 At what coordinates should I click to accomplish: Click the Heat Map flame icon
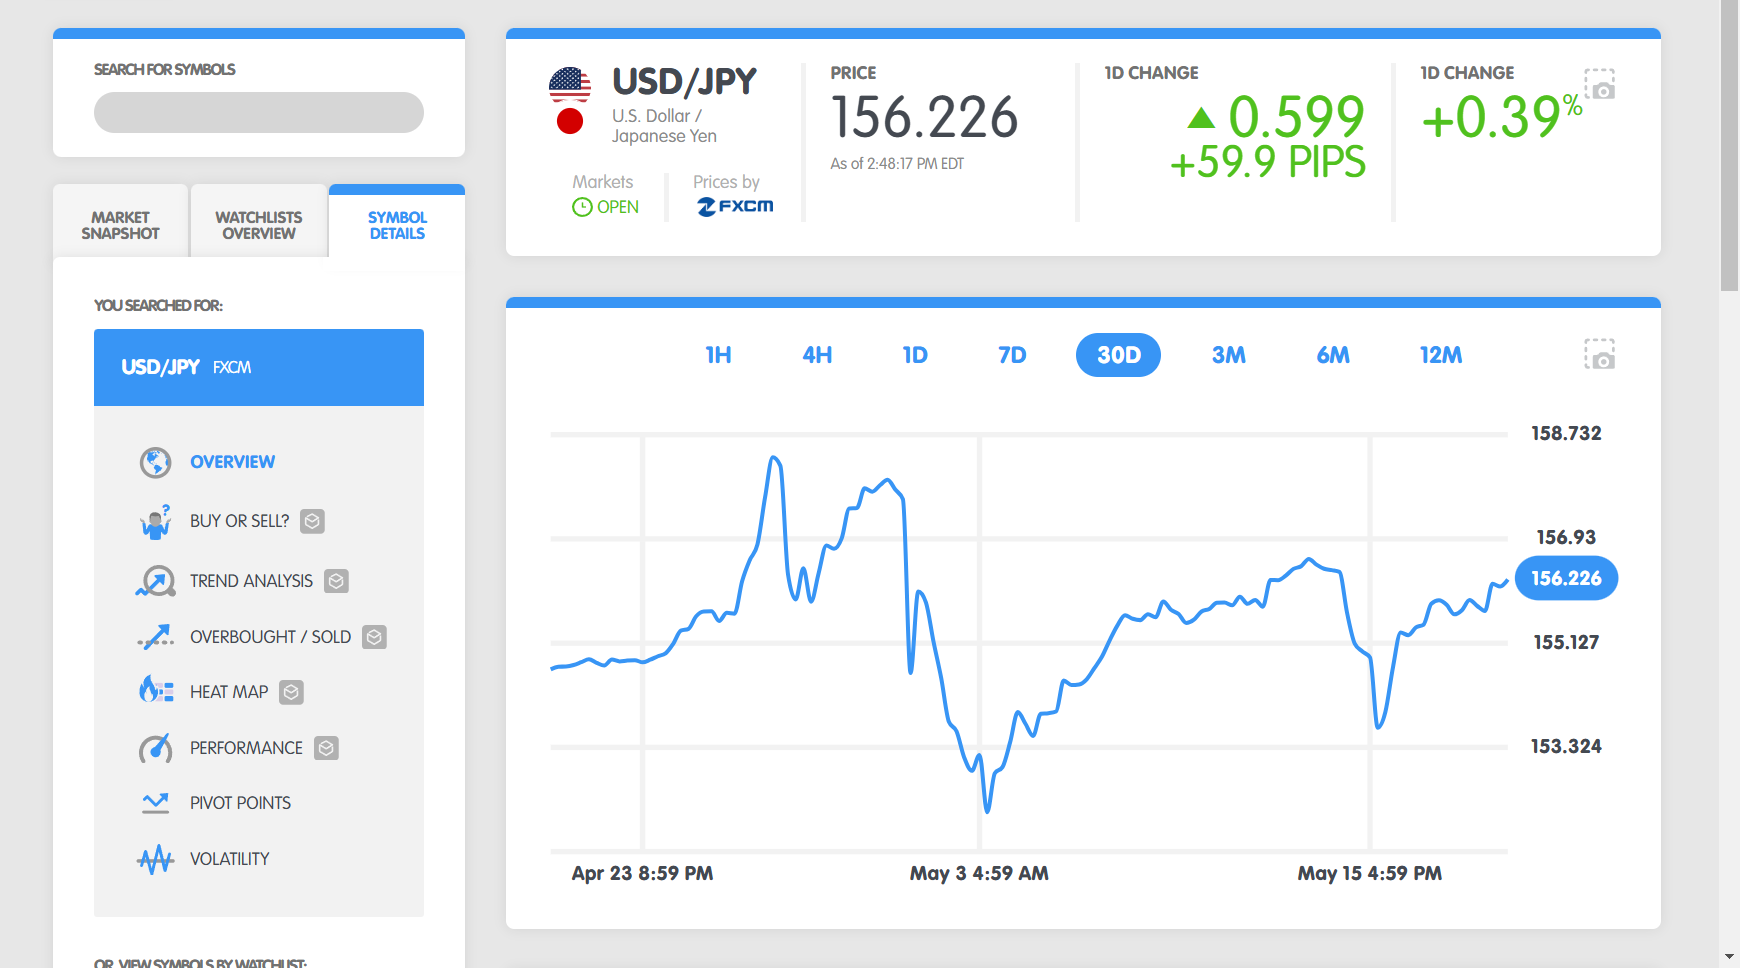pos(155,691)
